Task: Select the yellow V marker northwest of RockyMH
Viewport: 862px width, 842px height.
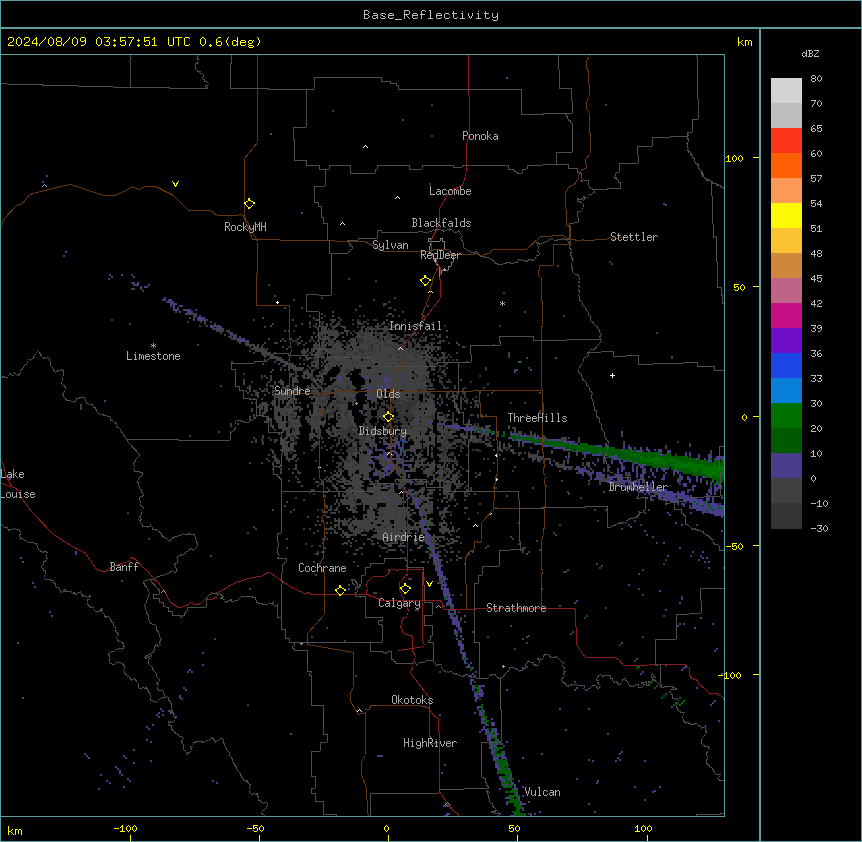Action: tap(175, 184)
